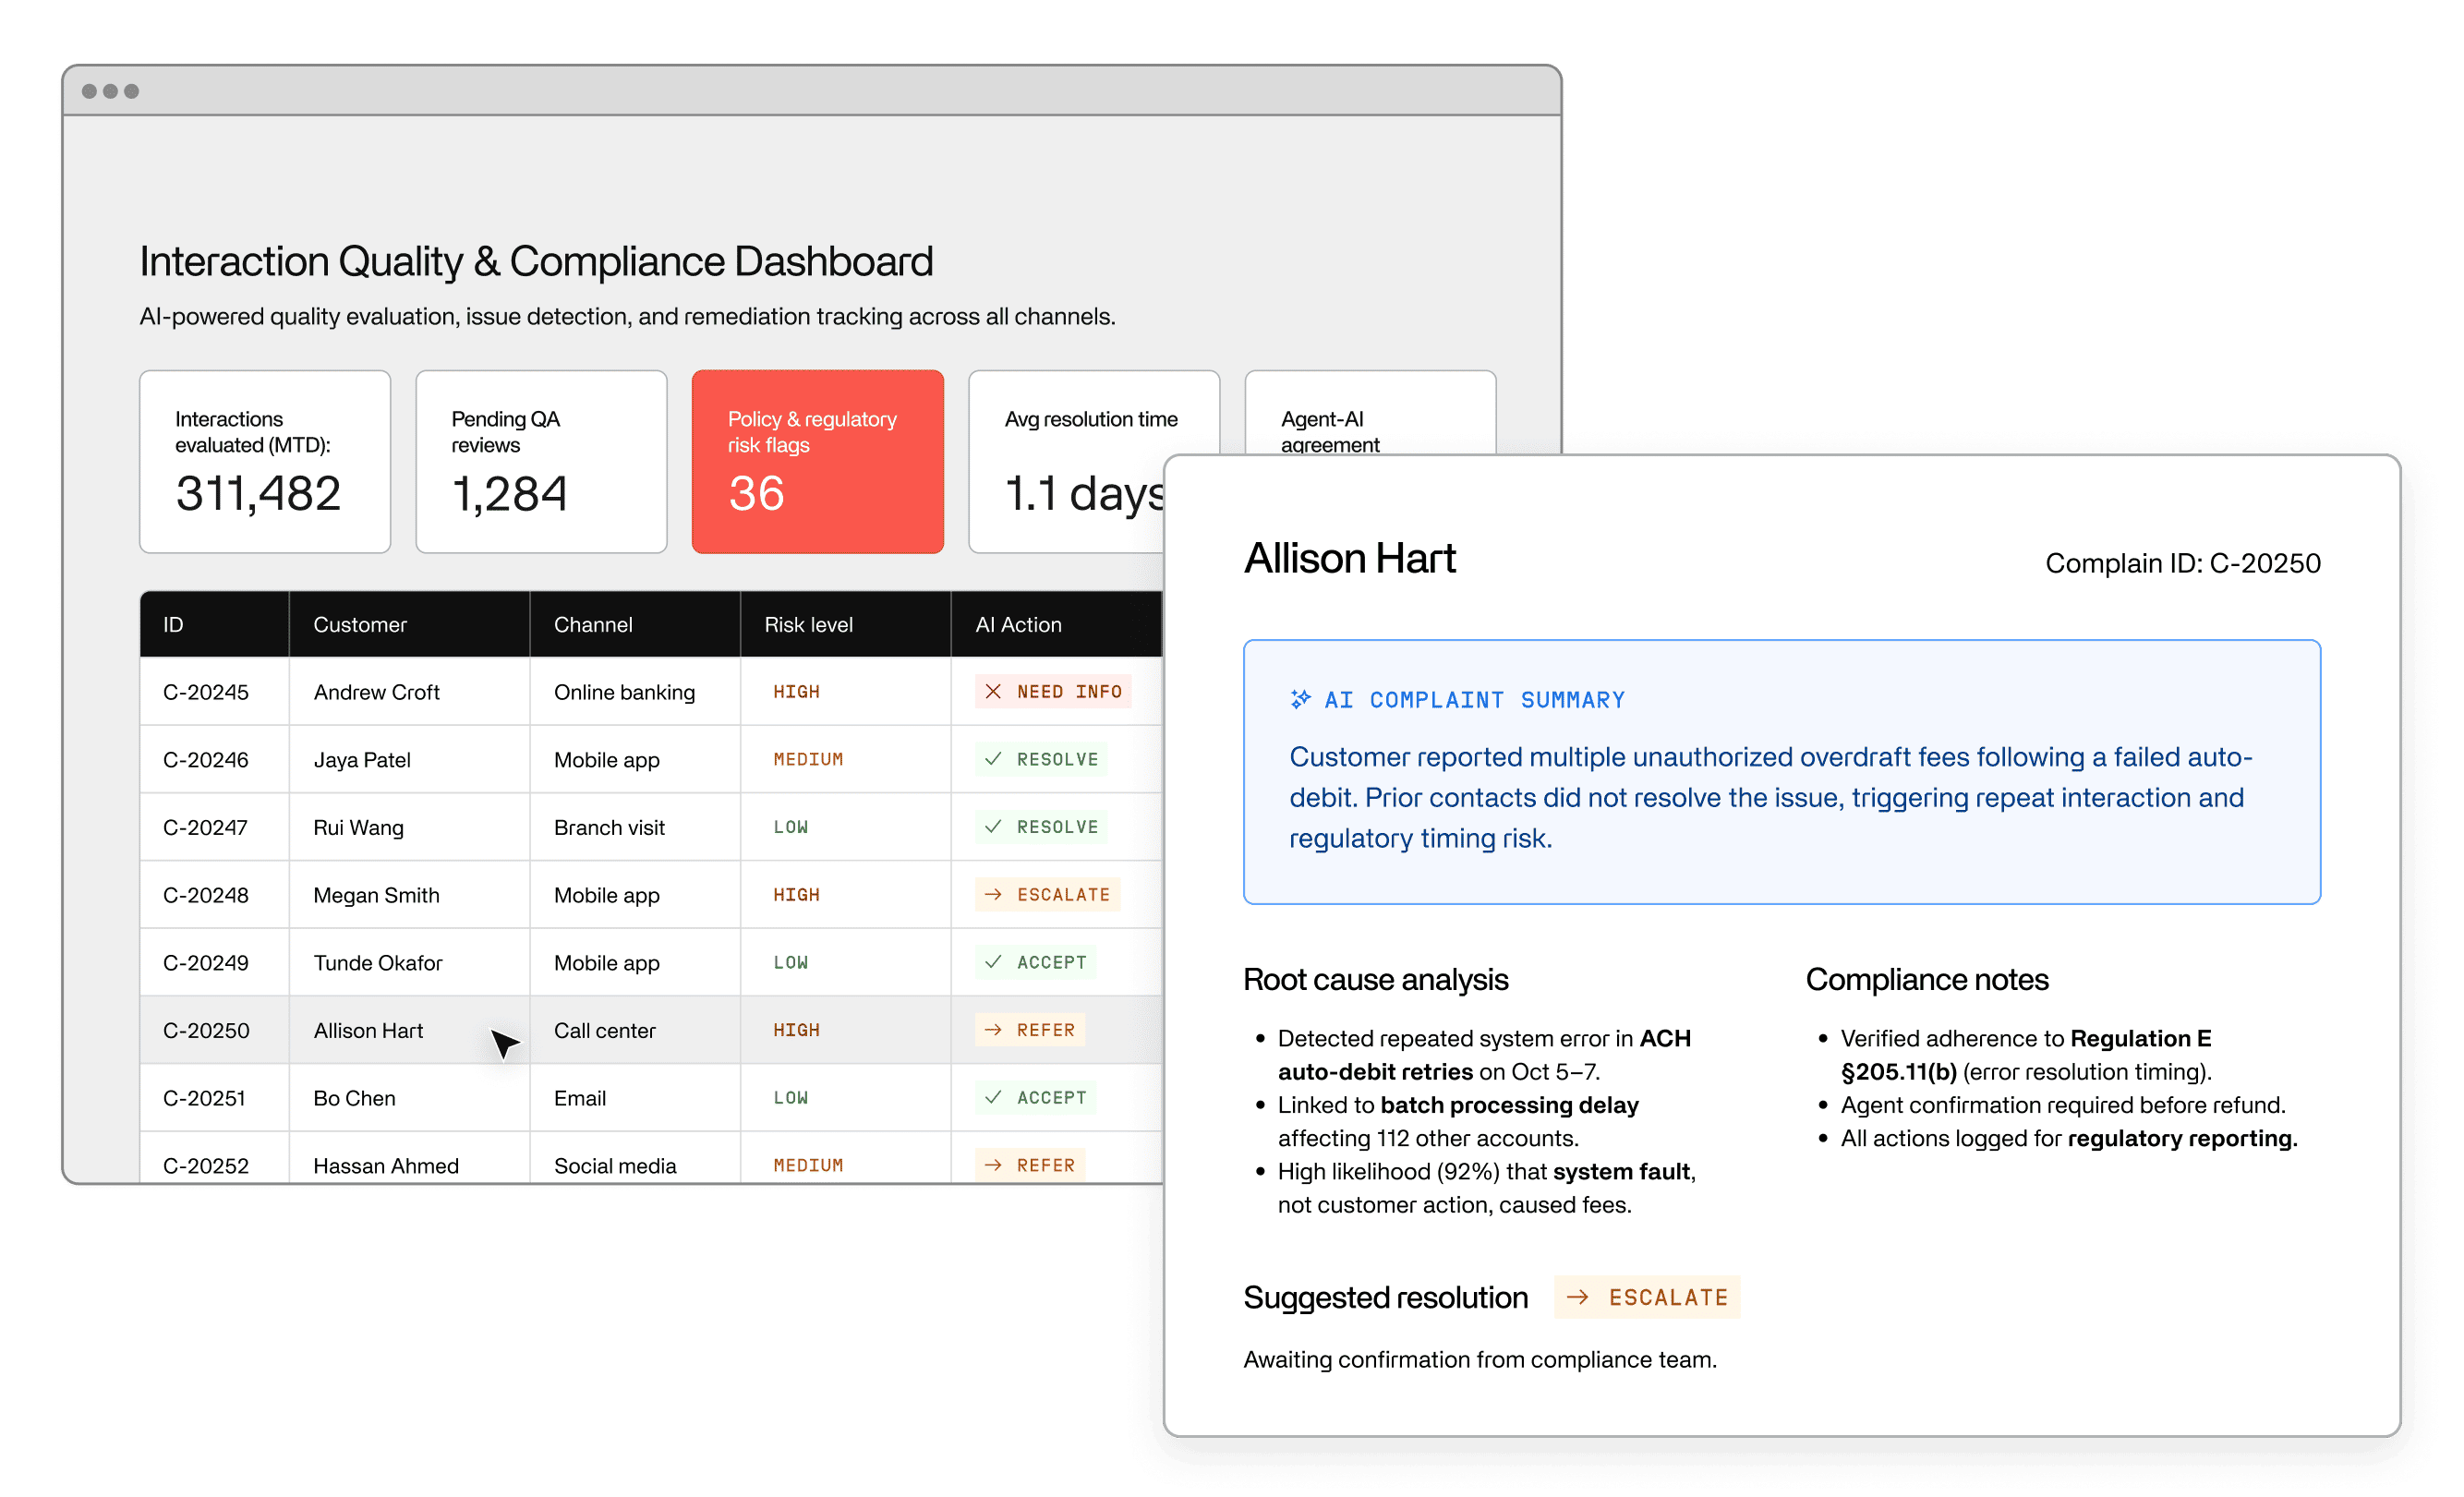
Task: Select the Interactions evaluated (MTD) metric card
Action: pos(264,462)
